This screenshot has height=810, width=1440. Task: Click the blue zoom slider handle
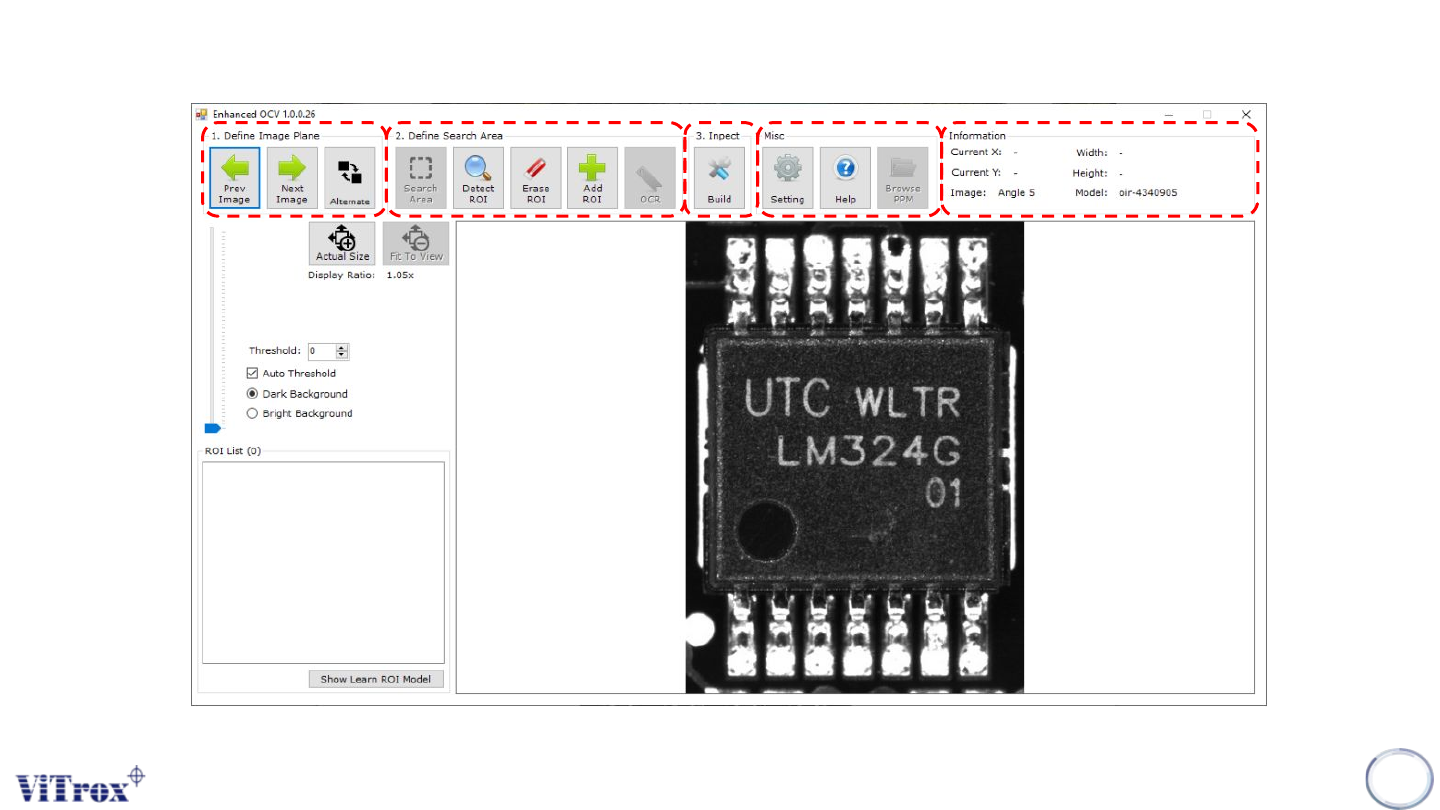point(212,428)
